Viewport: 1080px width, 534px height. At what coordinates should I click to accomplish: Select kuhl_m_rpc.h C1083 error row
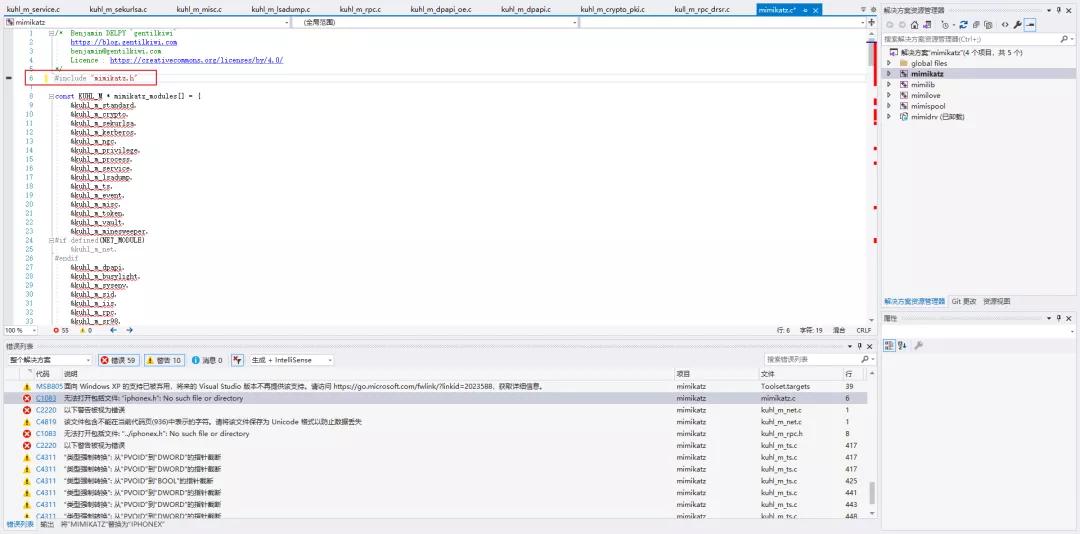pos(435,433)
